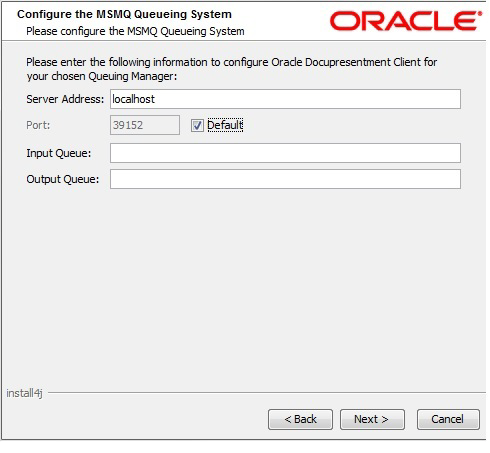Cancel the installer setup

pos(448,419)
